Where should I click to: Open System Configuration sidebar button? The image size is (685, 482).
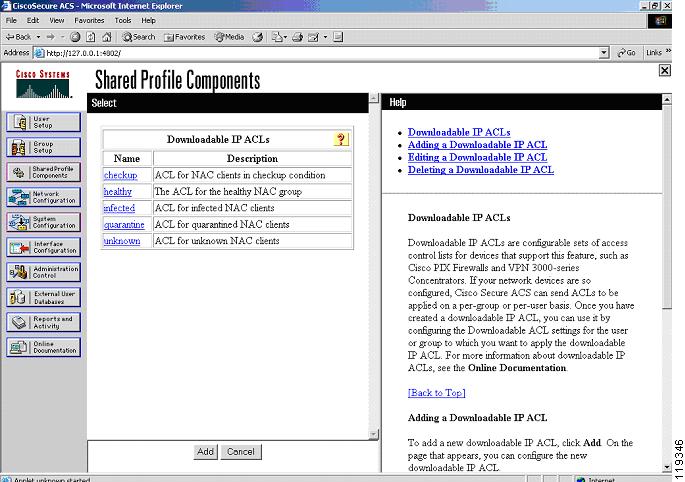(43, 222)
